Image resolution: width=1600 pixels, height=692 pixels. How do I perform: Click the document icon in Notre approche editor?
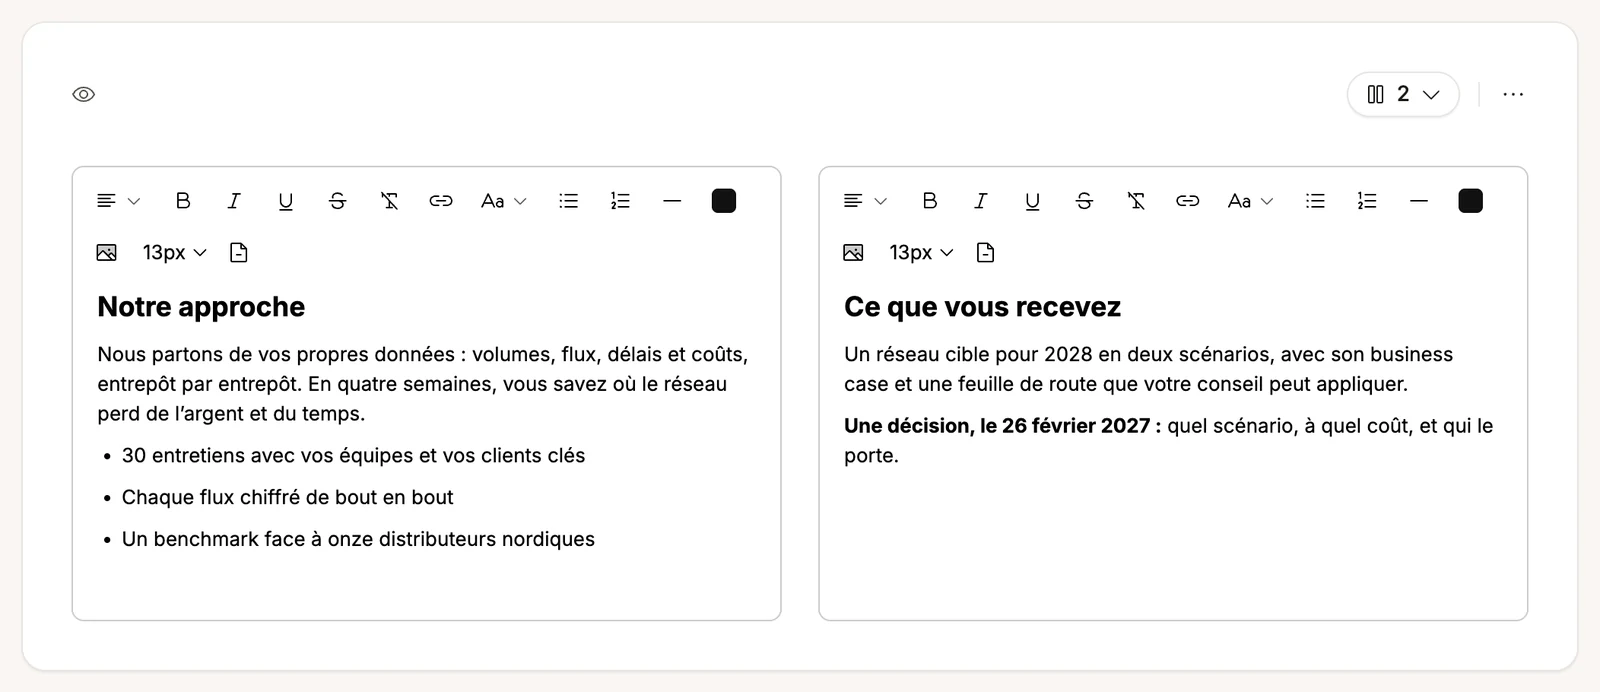239,252
